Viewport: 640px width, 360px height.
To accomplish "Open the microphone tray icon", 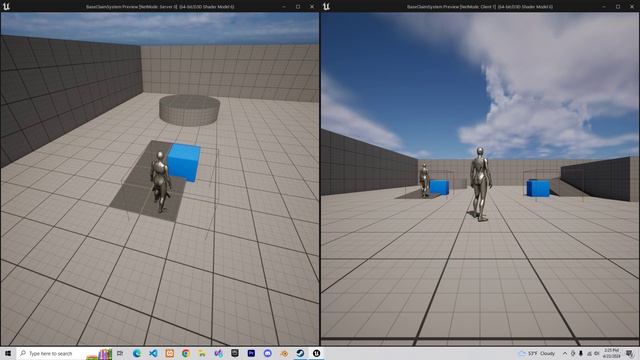I will [x=581, y=353].
